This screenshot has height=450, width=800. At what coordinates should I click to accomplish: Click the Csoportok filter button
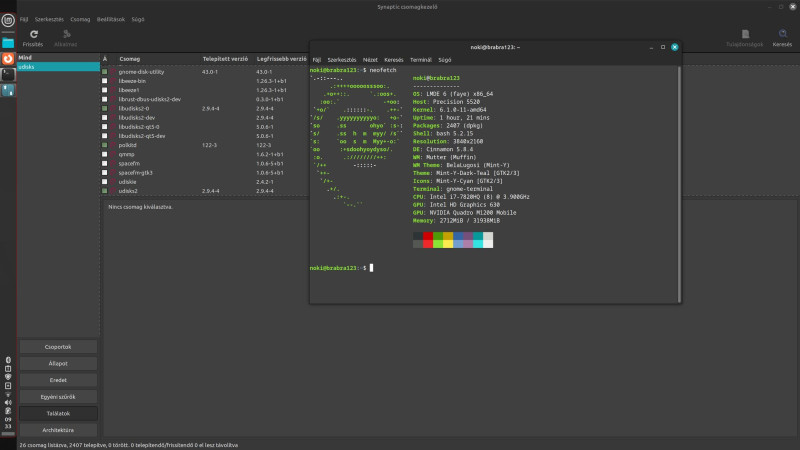(58, 347)
